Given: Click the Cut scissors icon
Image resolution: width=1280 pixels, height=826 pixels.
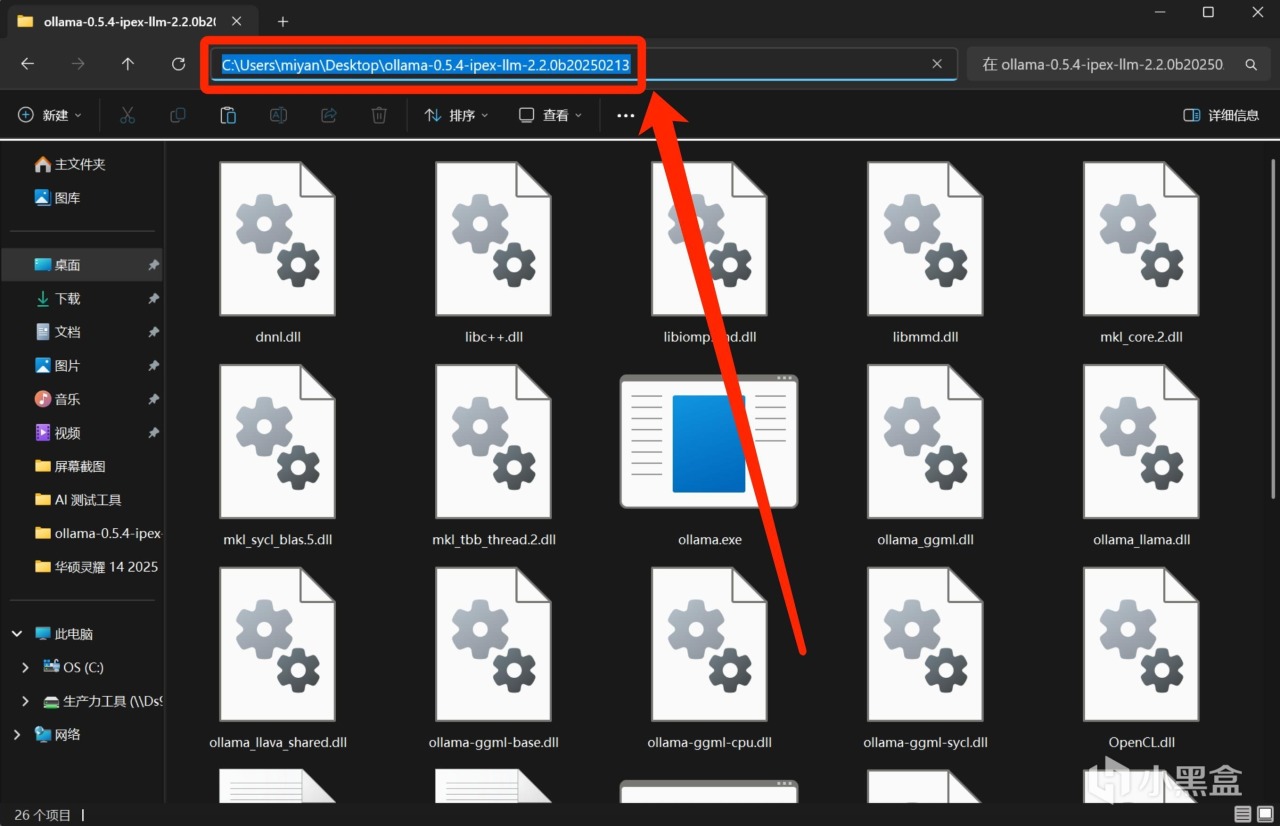Looking at the screenshot, I should pyautogui.click(x=127, y=115).
